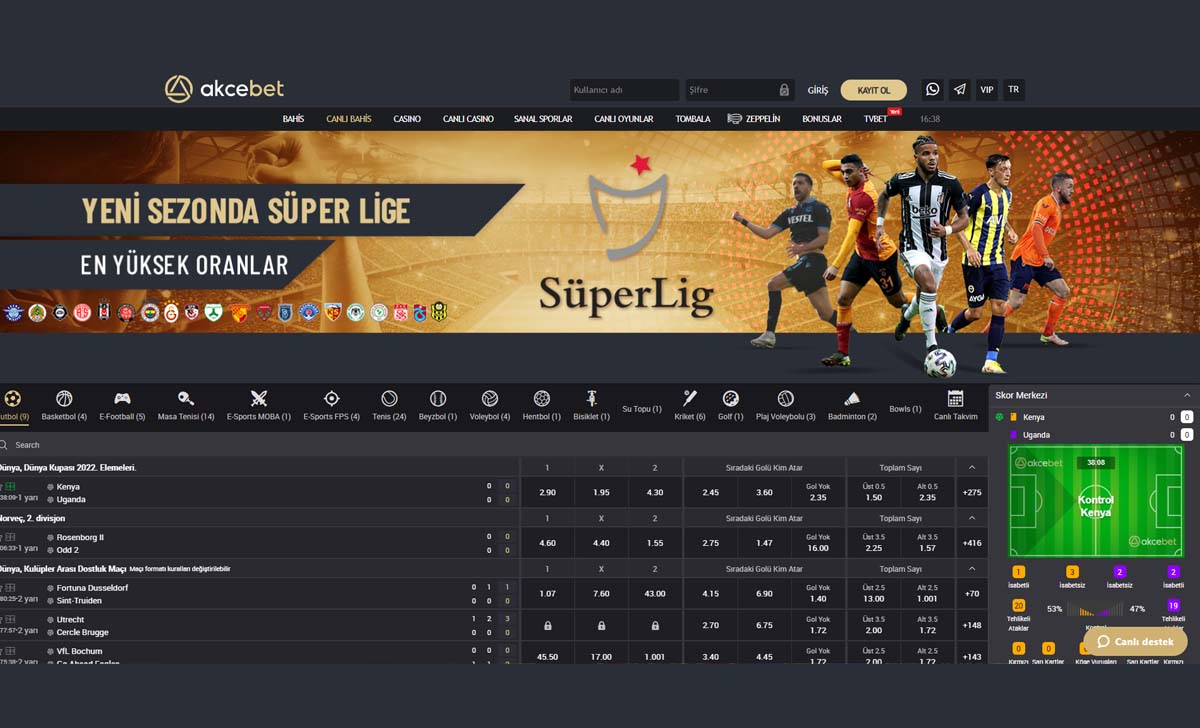Select Bisiklet (1) cycling icon
This screenshot has width=1200, height=728.
[591, 397]
